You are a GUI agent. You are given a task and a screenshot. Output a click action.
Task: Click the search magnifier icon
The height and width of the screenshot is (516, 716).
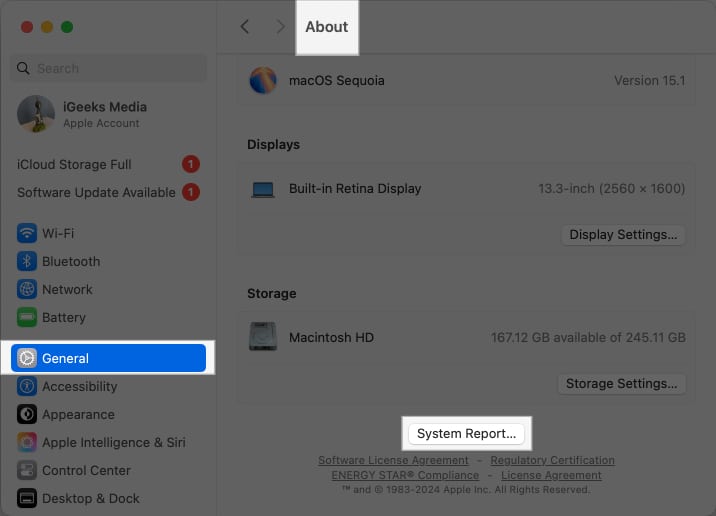(x=23, y=68)
